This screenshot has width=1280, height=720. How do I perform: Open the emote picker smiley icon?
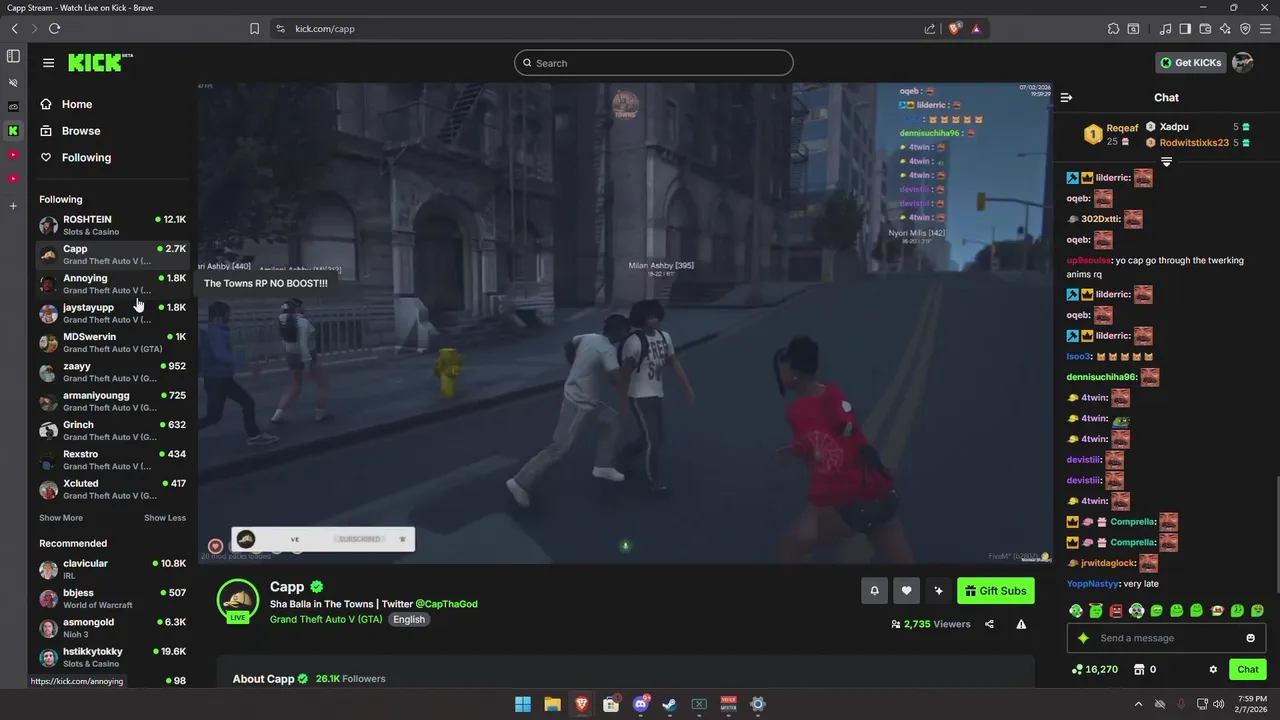pyautogui.click(x=1250, y=638)
